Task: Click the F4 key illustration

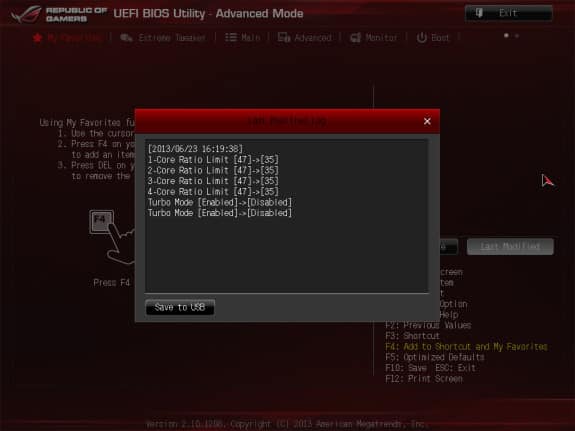Action: coord(101,222)
